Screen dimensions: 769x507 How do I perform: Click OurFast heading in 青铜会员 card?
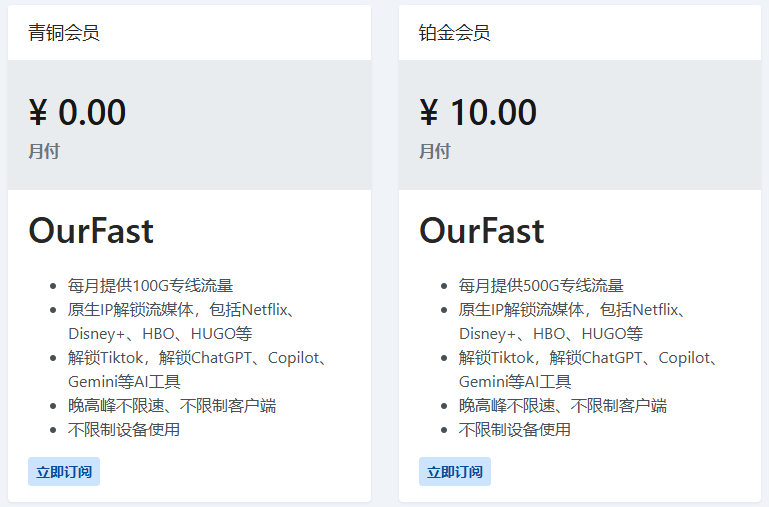(91, 230)
